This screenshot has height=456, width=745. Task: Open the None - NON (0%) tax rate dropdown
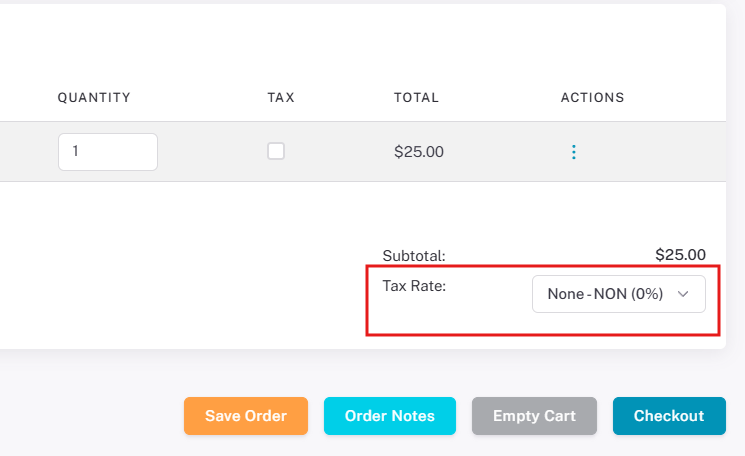[x=619, y=294]
